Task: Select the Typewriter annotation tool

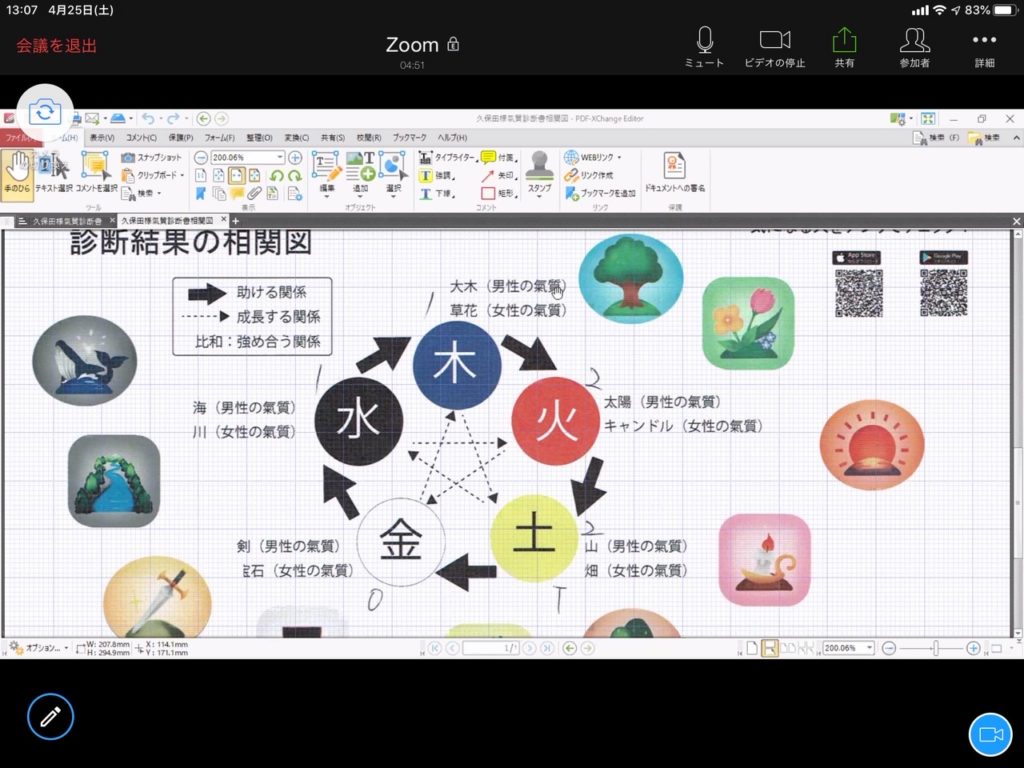Action: tap(448, 158)
